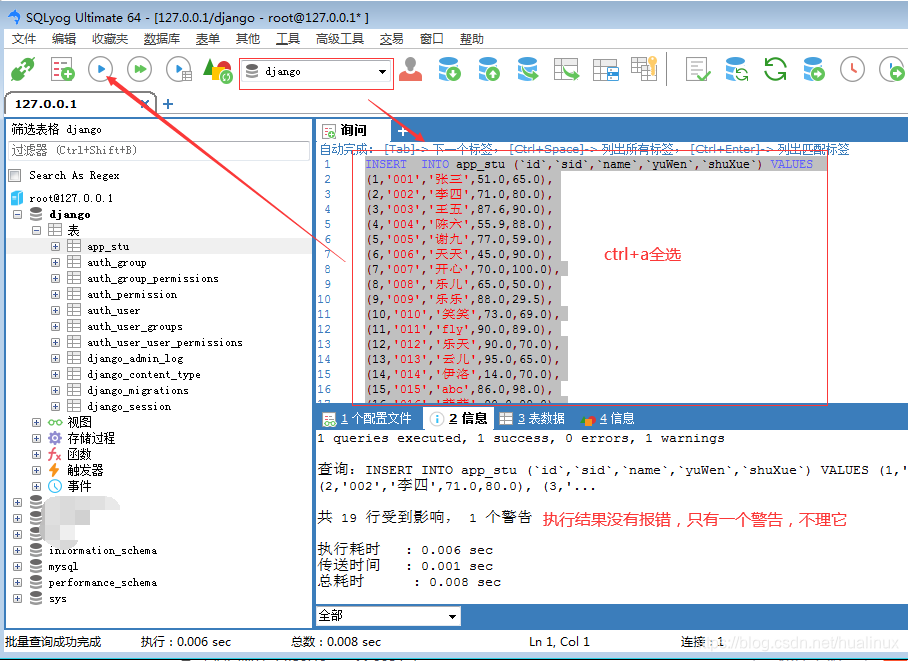Viewport: 908px width, 661px height.
Task: Open the 窗口 menu
Action: (431, 39)
